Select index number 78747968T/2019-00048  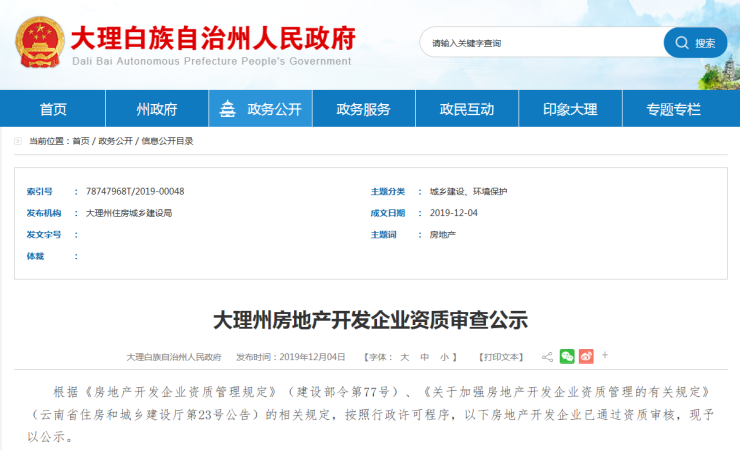135,192
